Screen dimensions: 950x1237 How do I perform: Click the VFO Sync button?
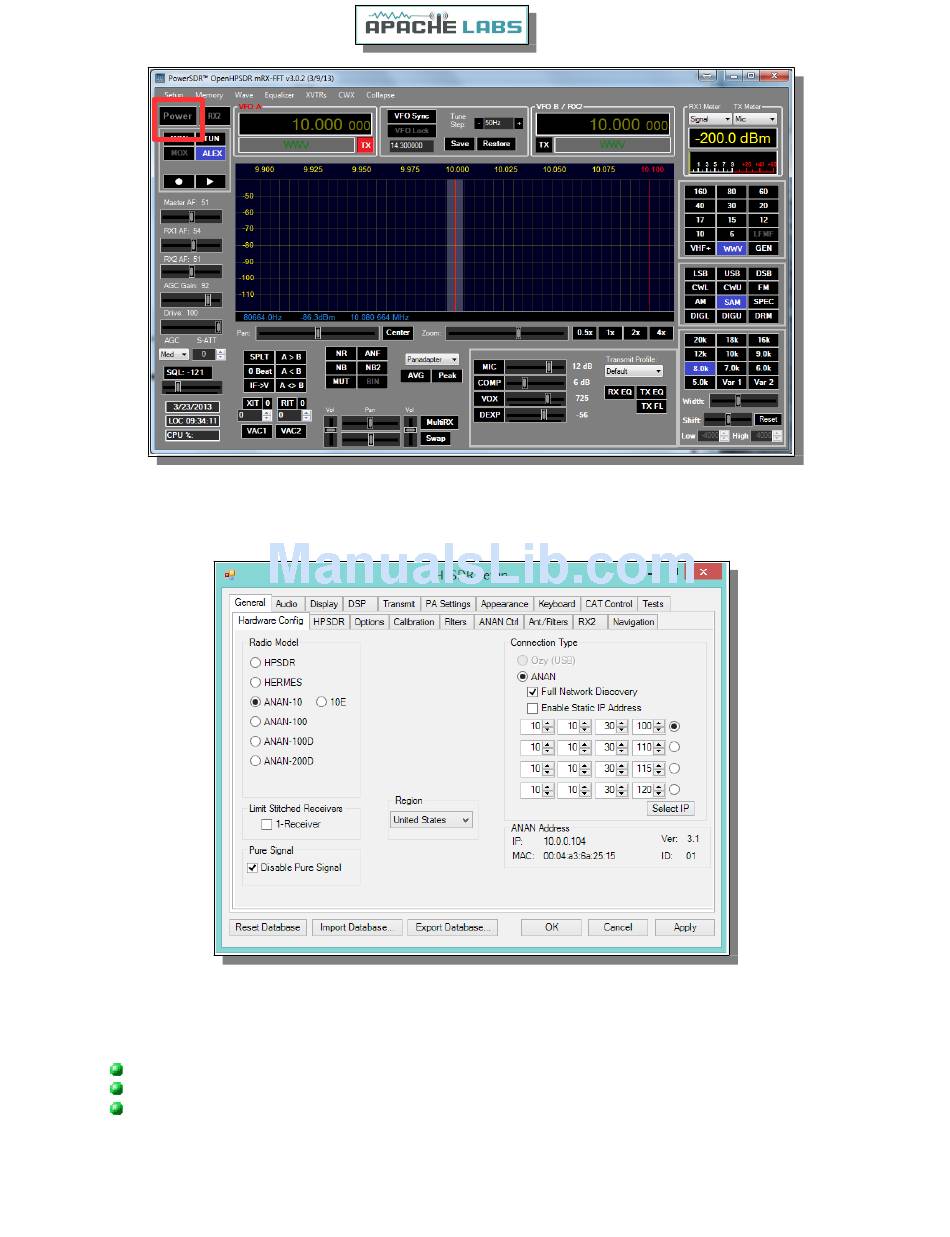click(411, 116)
